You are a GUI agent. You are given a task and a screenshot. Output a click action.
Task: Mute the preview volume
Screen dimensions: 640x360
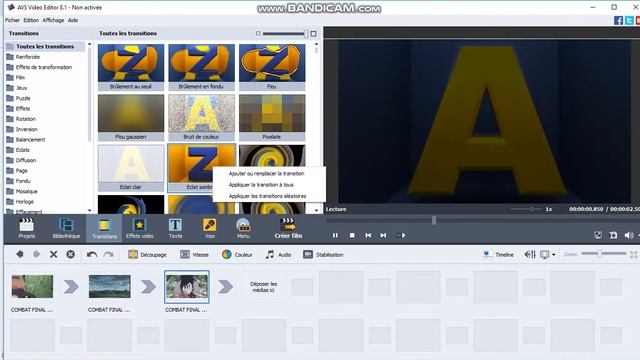point(629,235)
